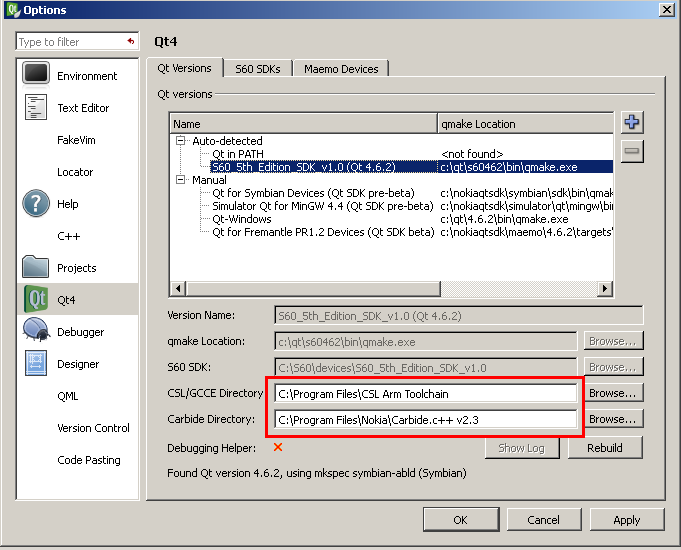Viewport: 681px width, 550px height.
Task: Select QML in the category list
Action: point(77,396)
